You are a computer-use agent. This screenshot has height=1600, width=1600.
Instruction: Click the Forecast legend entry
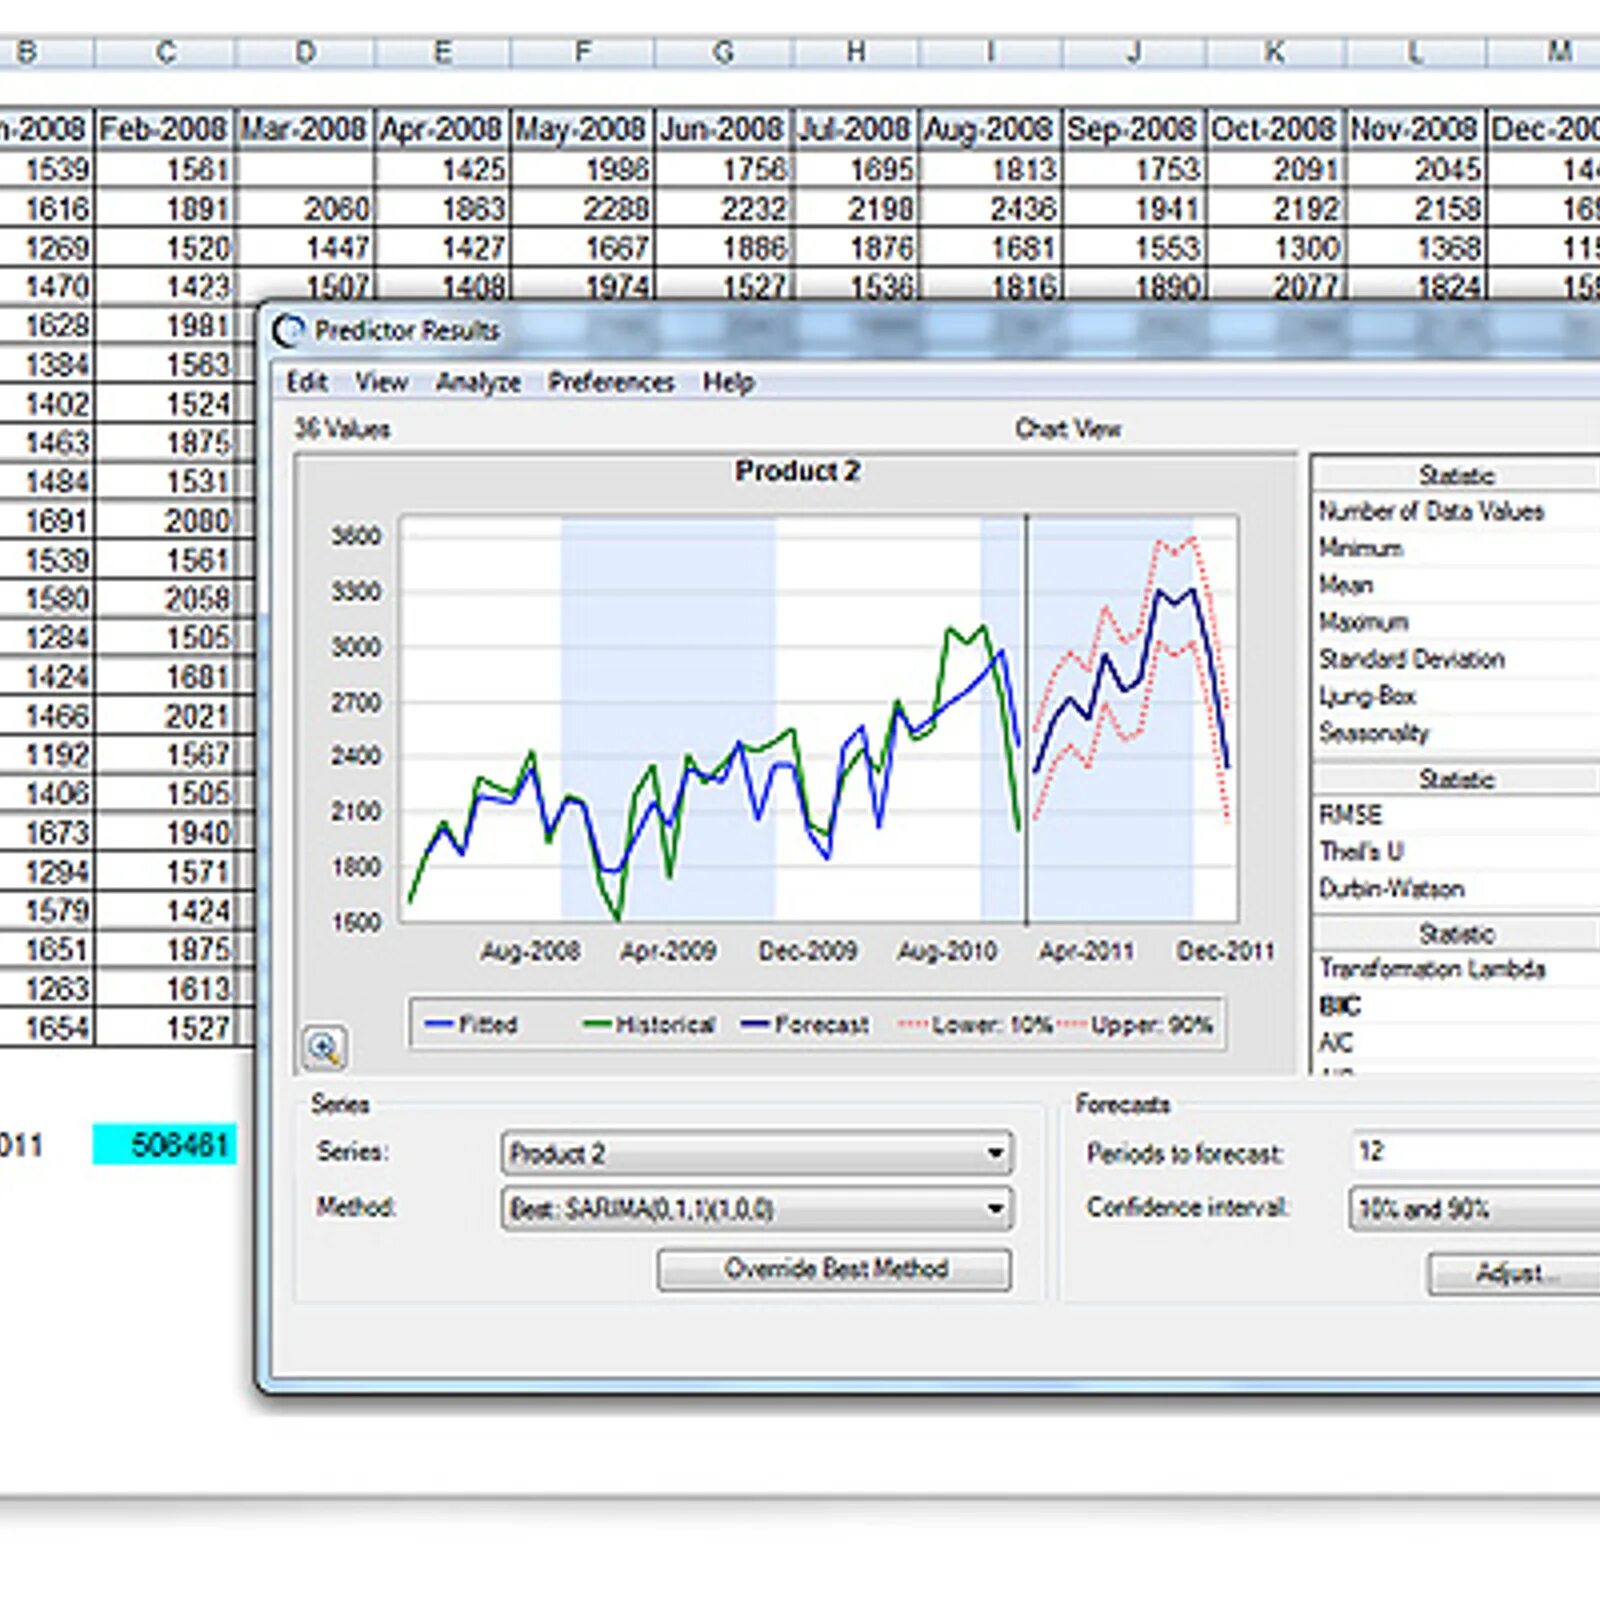click(806, 1024)
